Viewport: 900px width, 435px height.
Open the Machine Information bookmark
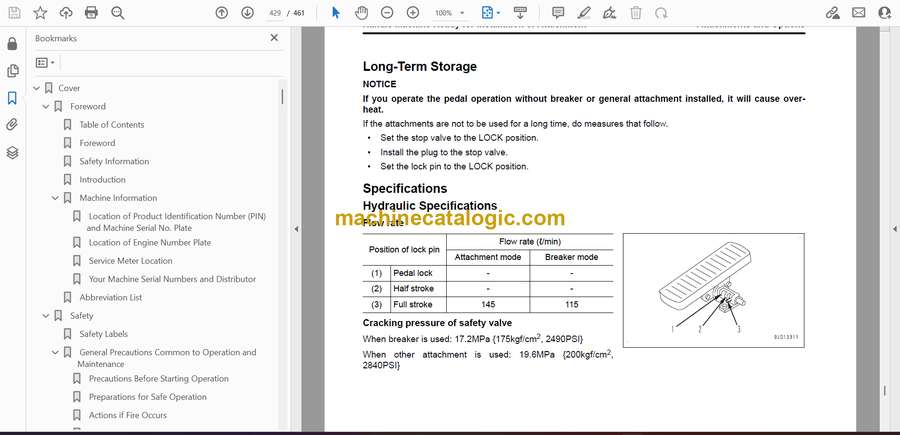[x=118, y=198]
